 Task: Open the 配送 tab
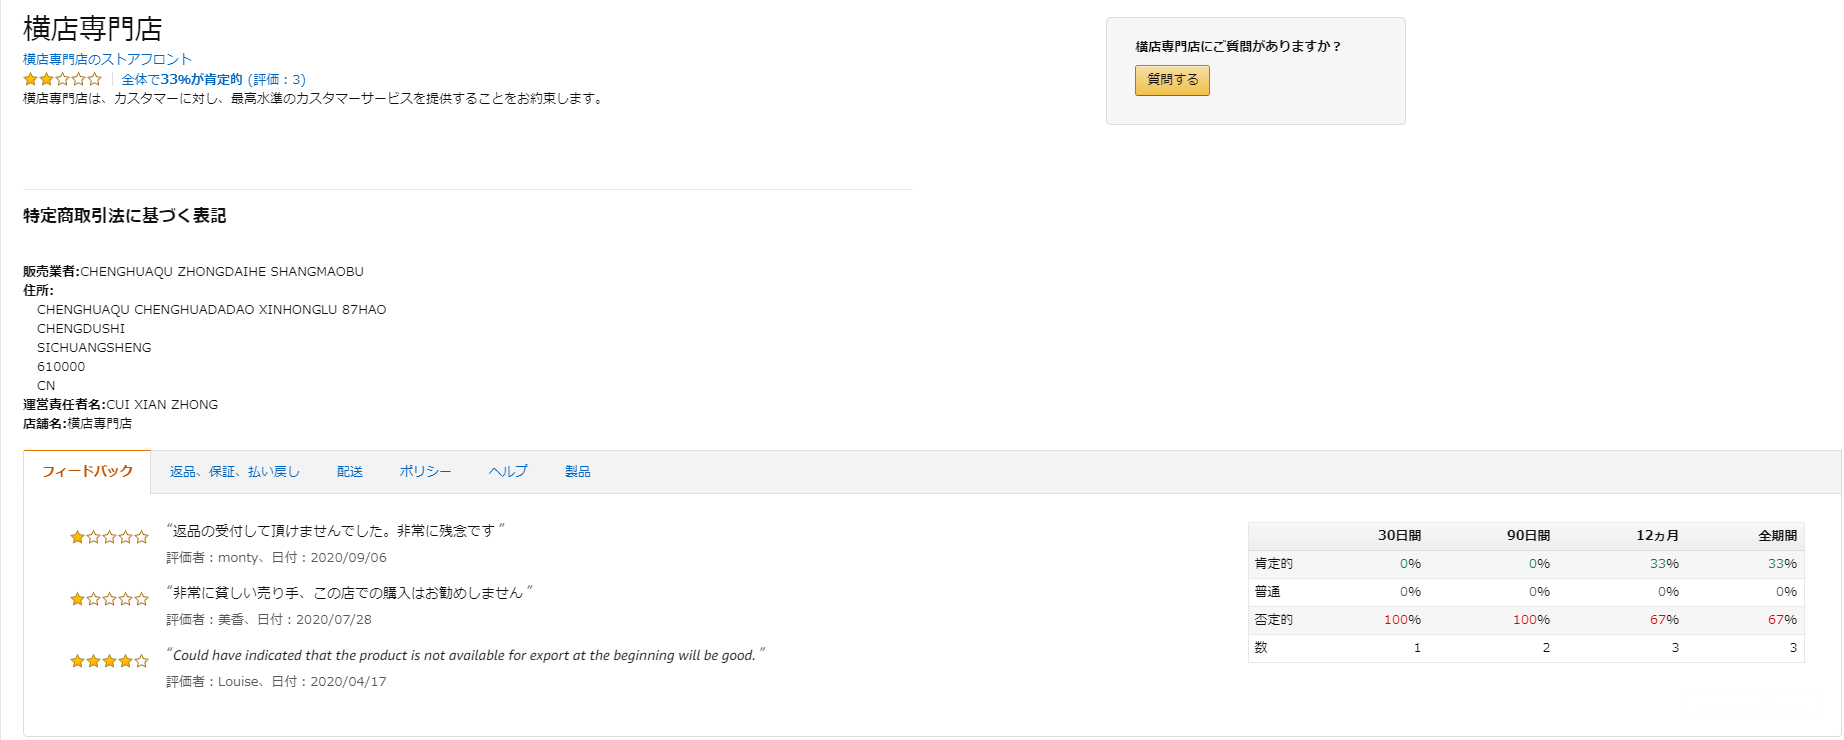[x=350, y=472]
